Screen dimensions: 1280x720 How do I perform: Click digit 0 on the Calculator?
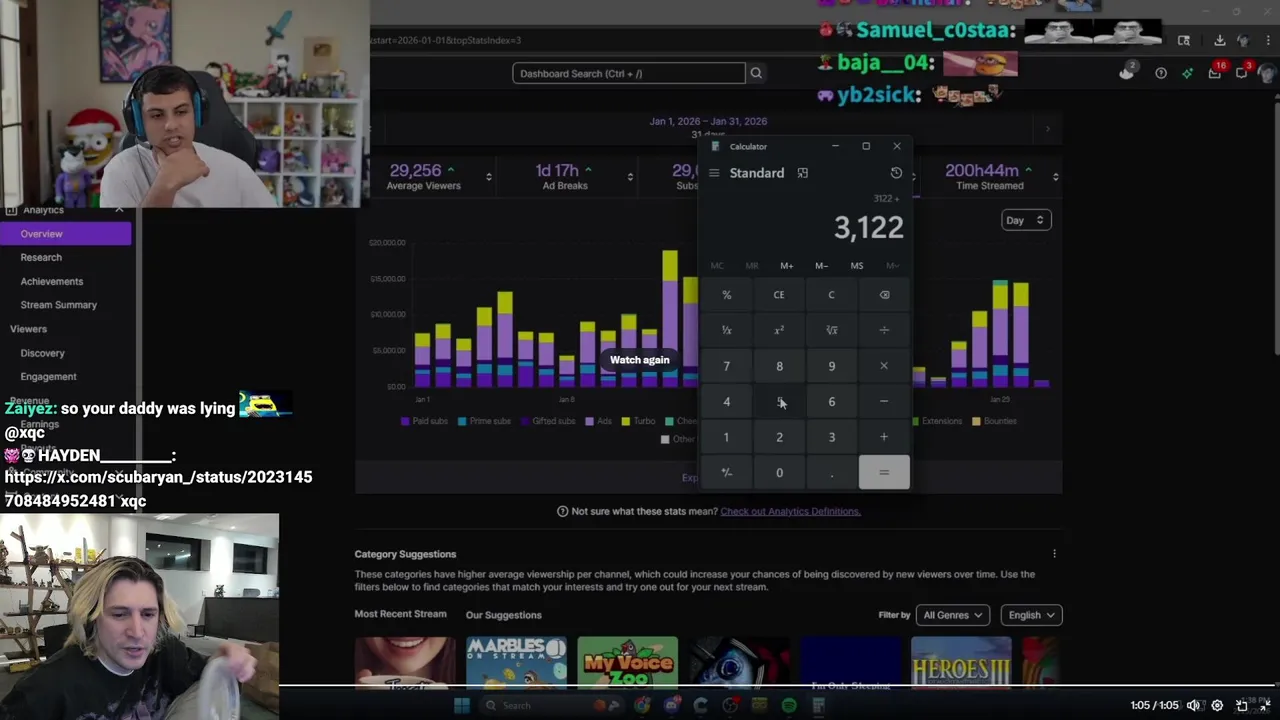tap(779, 473)
